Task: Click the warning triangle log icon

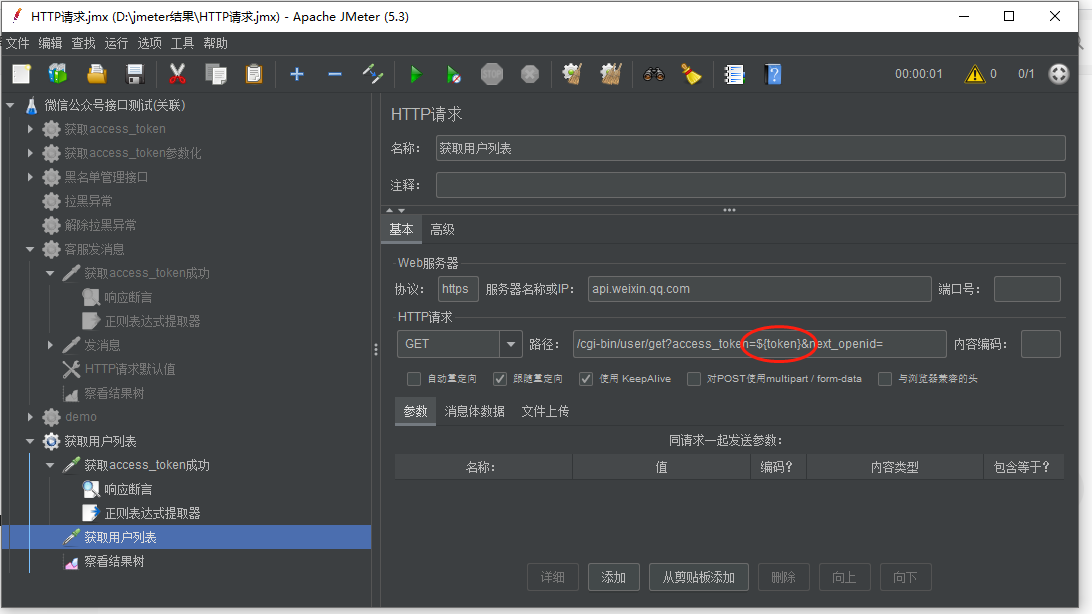Action: click(x=974, y=74)
